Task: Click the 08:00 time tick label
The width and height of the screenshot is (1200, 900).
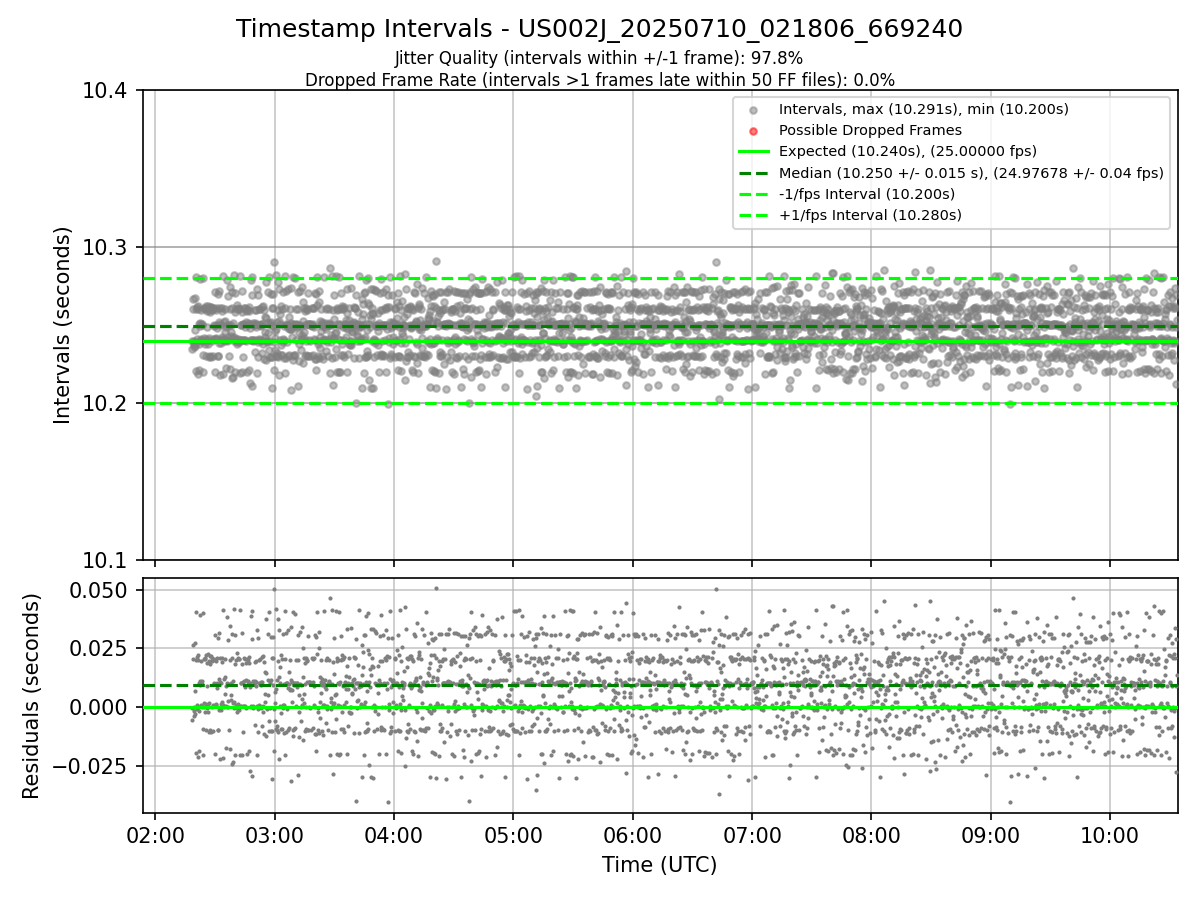Action: (871, 835)
